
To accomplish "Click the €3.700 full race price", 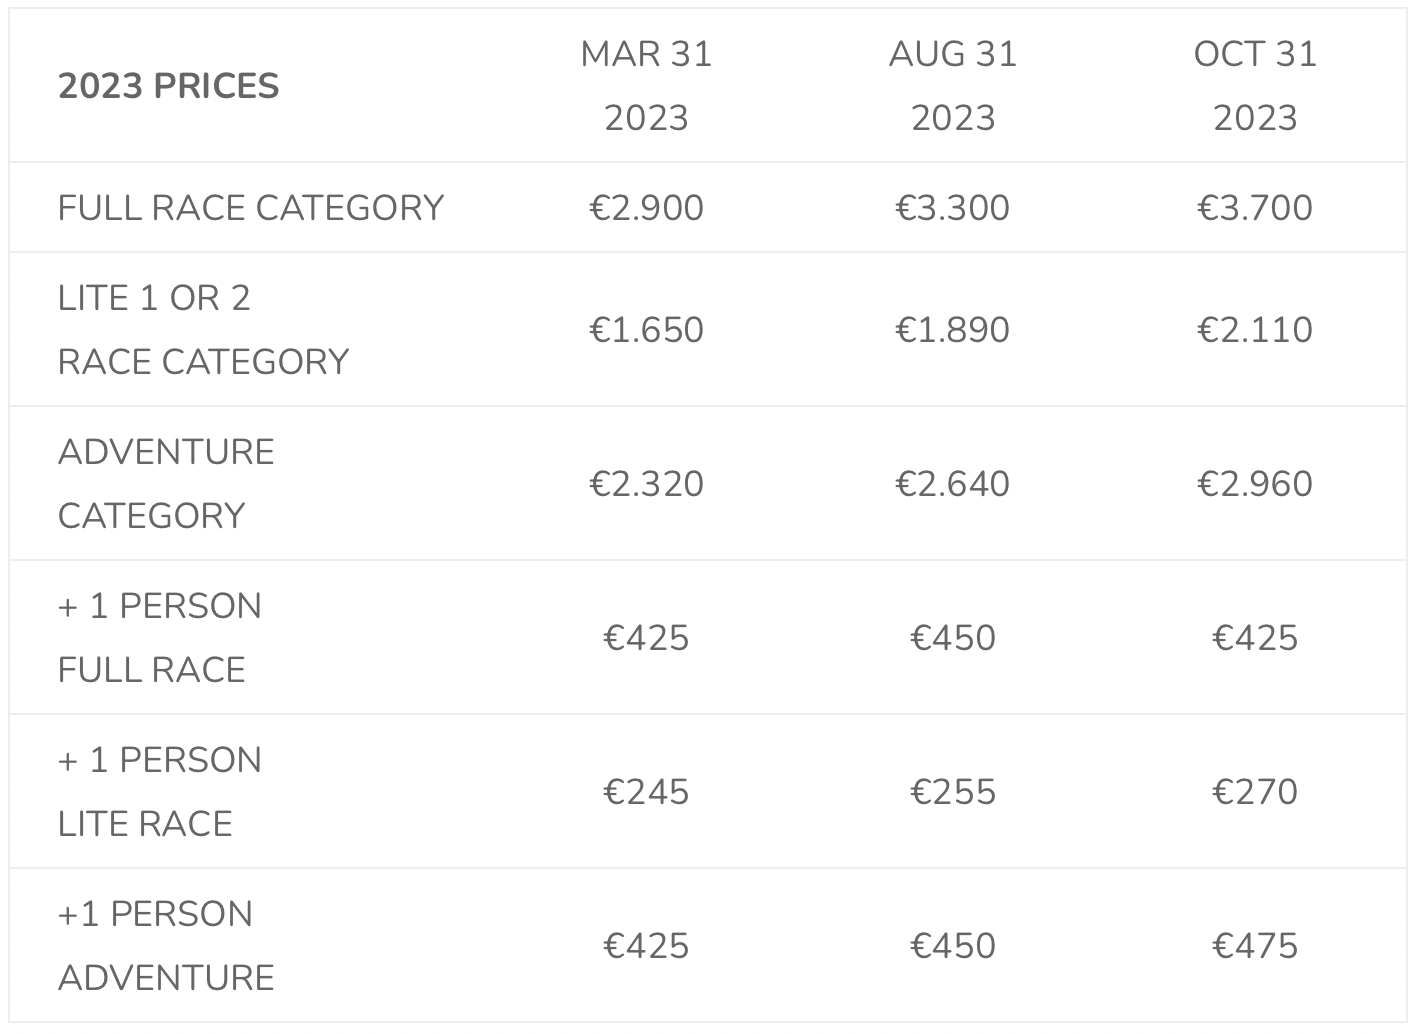I will pyautogui.click(x=1255, y=208).
